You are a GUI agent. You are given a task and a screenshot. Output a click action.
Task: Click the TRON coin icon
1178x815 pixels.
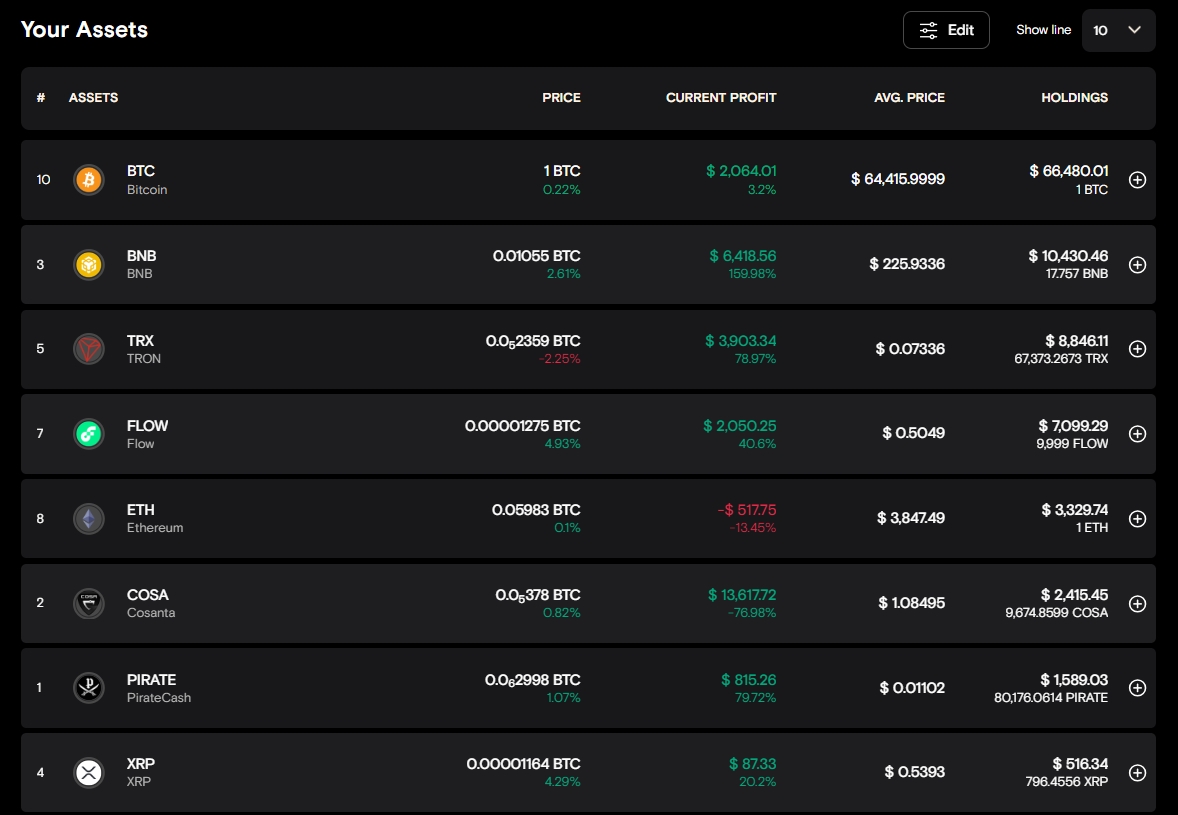click(89, 349)
